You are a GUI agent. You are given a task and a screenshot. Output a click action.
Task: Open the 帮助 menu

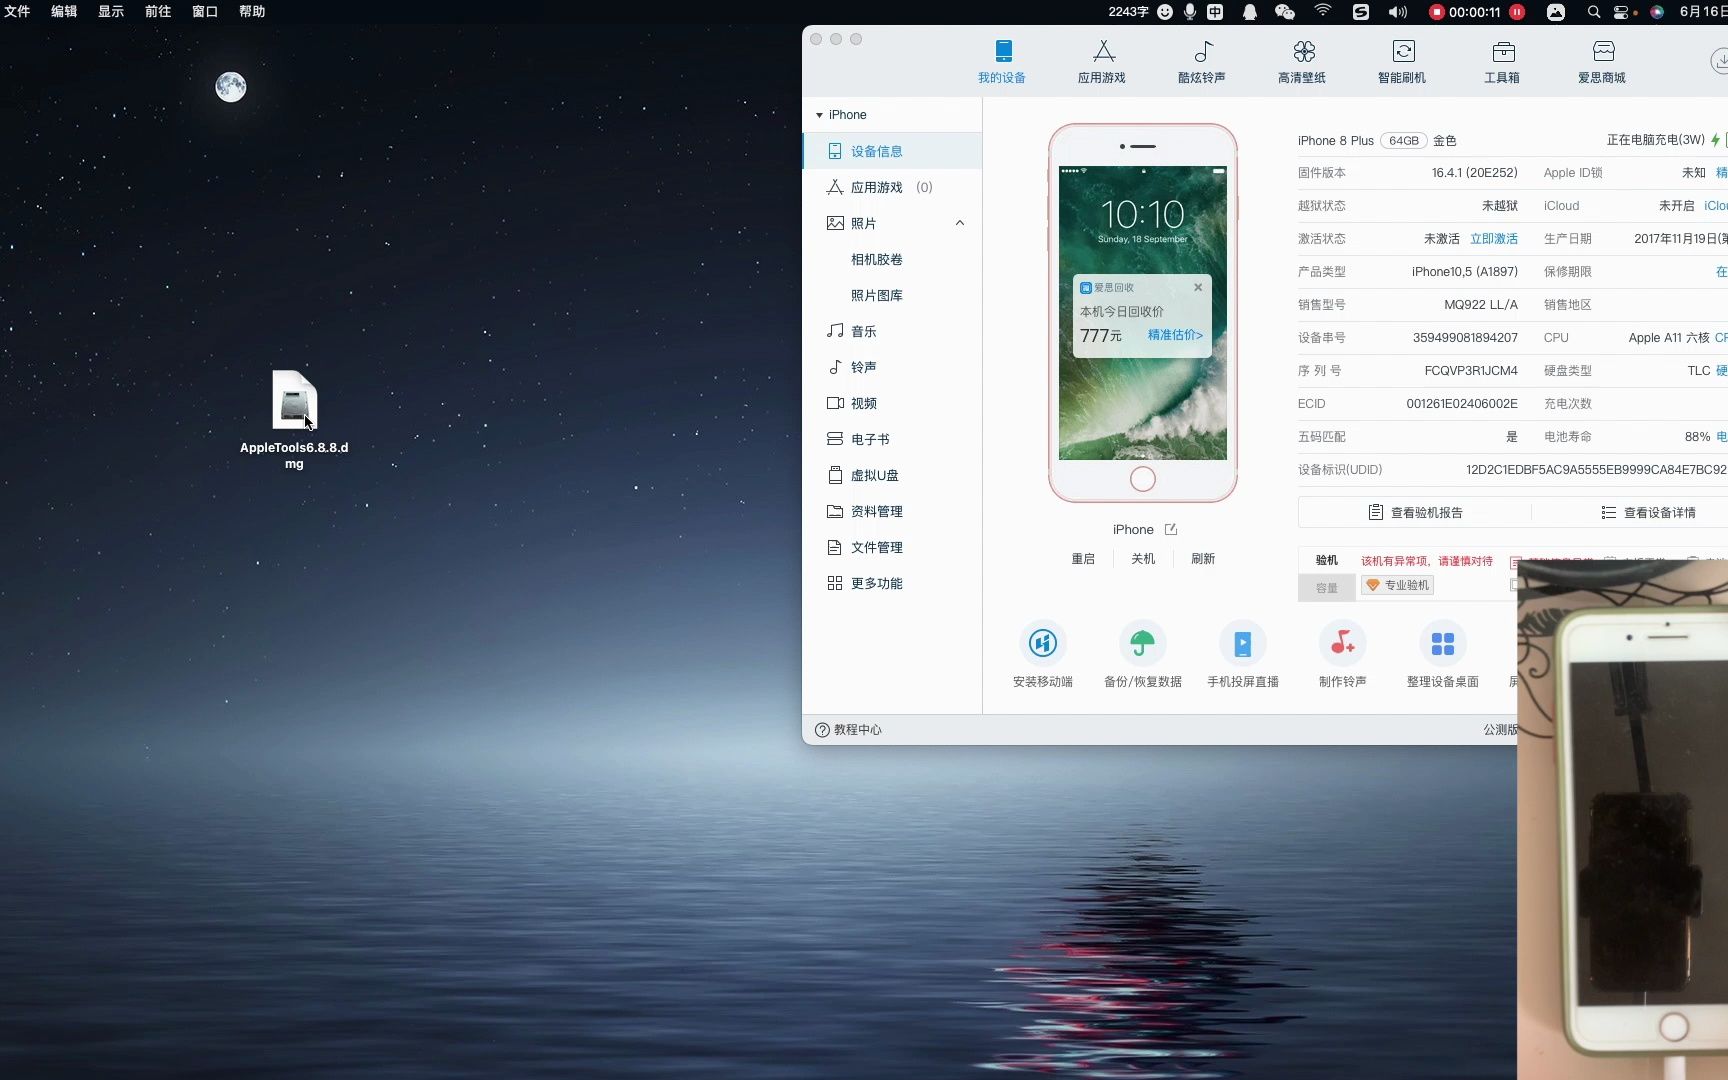click(x=252, y=11)
